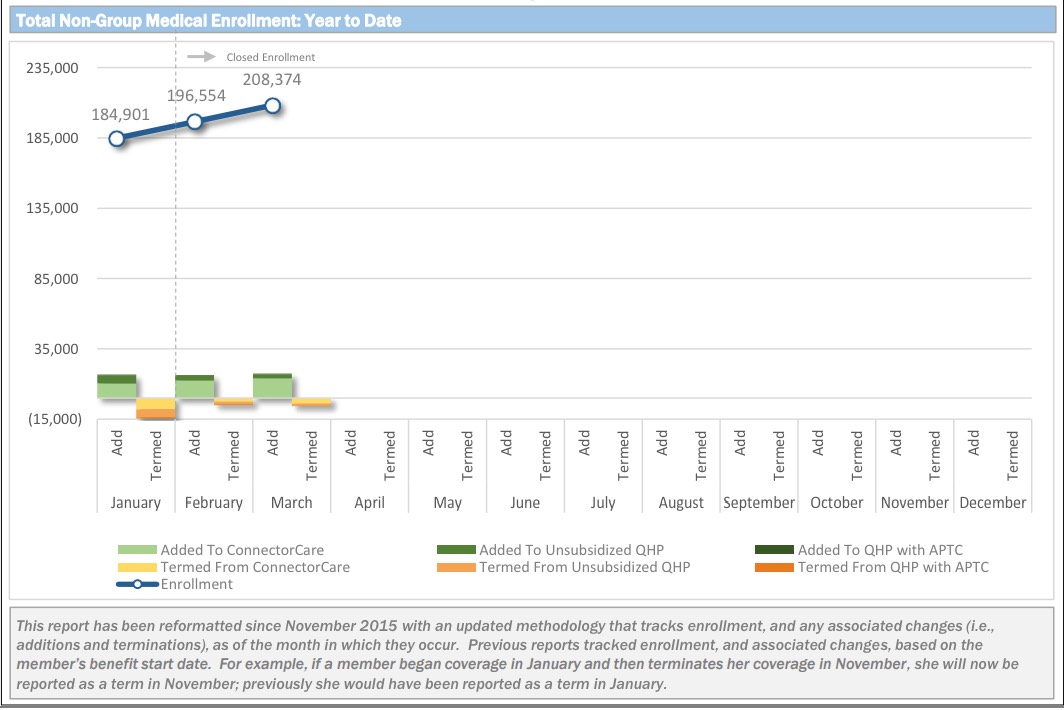
Task: Click the Termed label under April
Action: [x=390, y=456]
